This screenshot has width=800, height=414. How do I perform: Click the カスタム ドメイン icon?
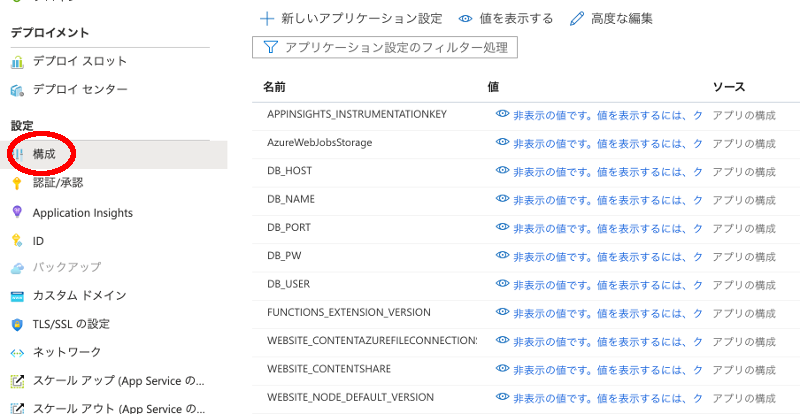tap(17, 296)
